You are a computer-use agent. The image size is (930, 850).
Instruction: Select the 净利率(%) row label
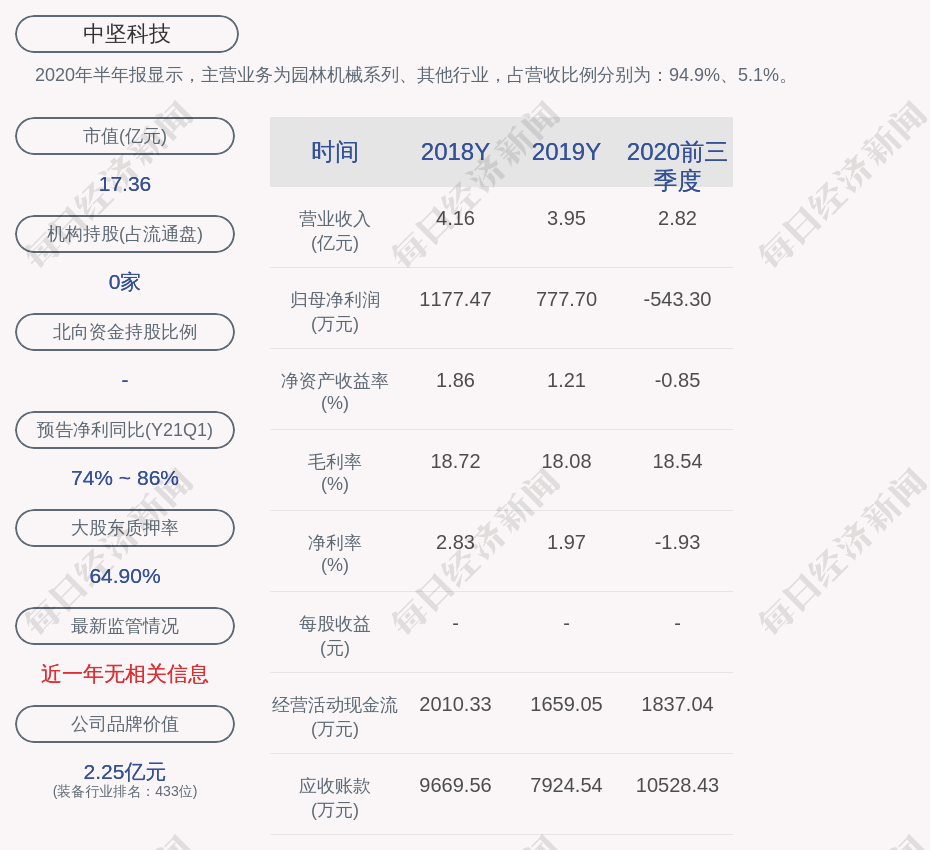click(335, 553)
